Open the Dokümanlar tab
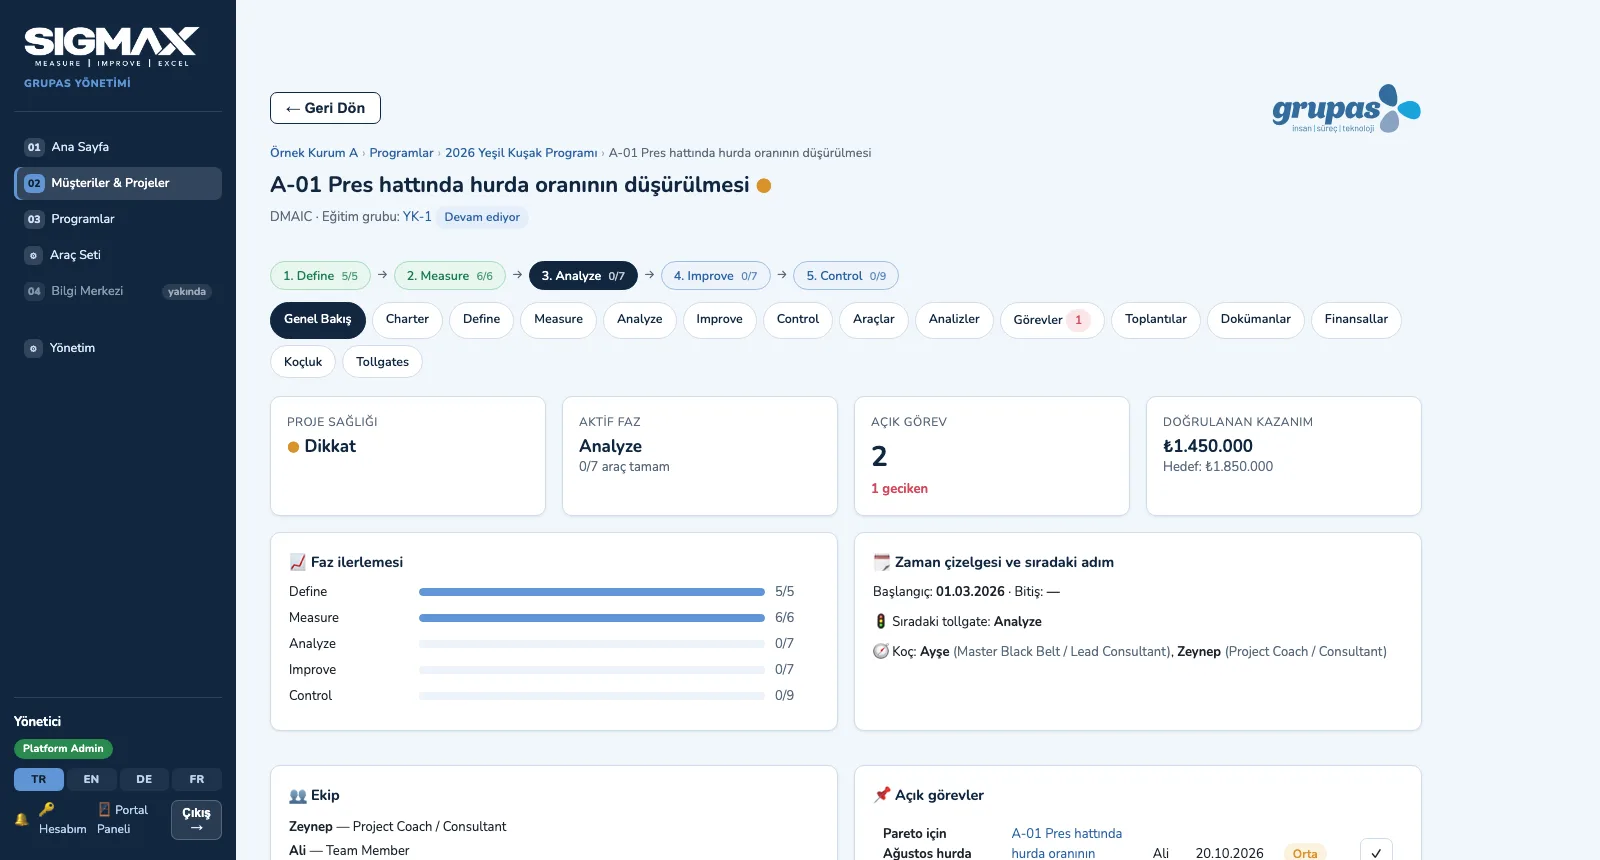The width and height of the screenshot is (1600, 860). click(1256, 320)
